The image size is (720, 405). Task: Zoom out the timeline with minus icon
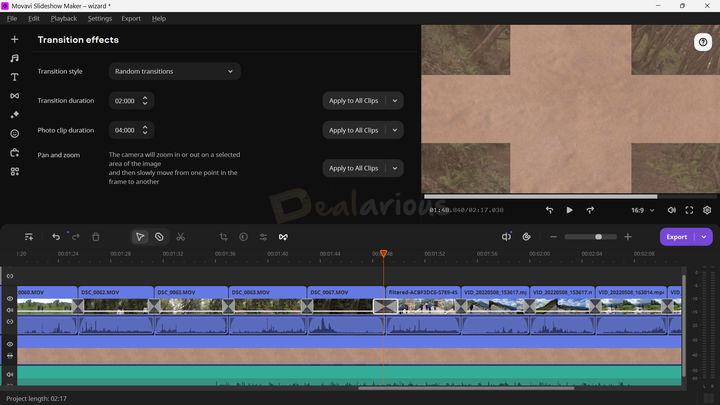pyautogui.click(x=553, y=237)
